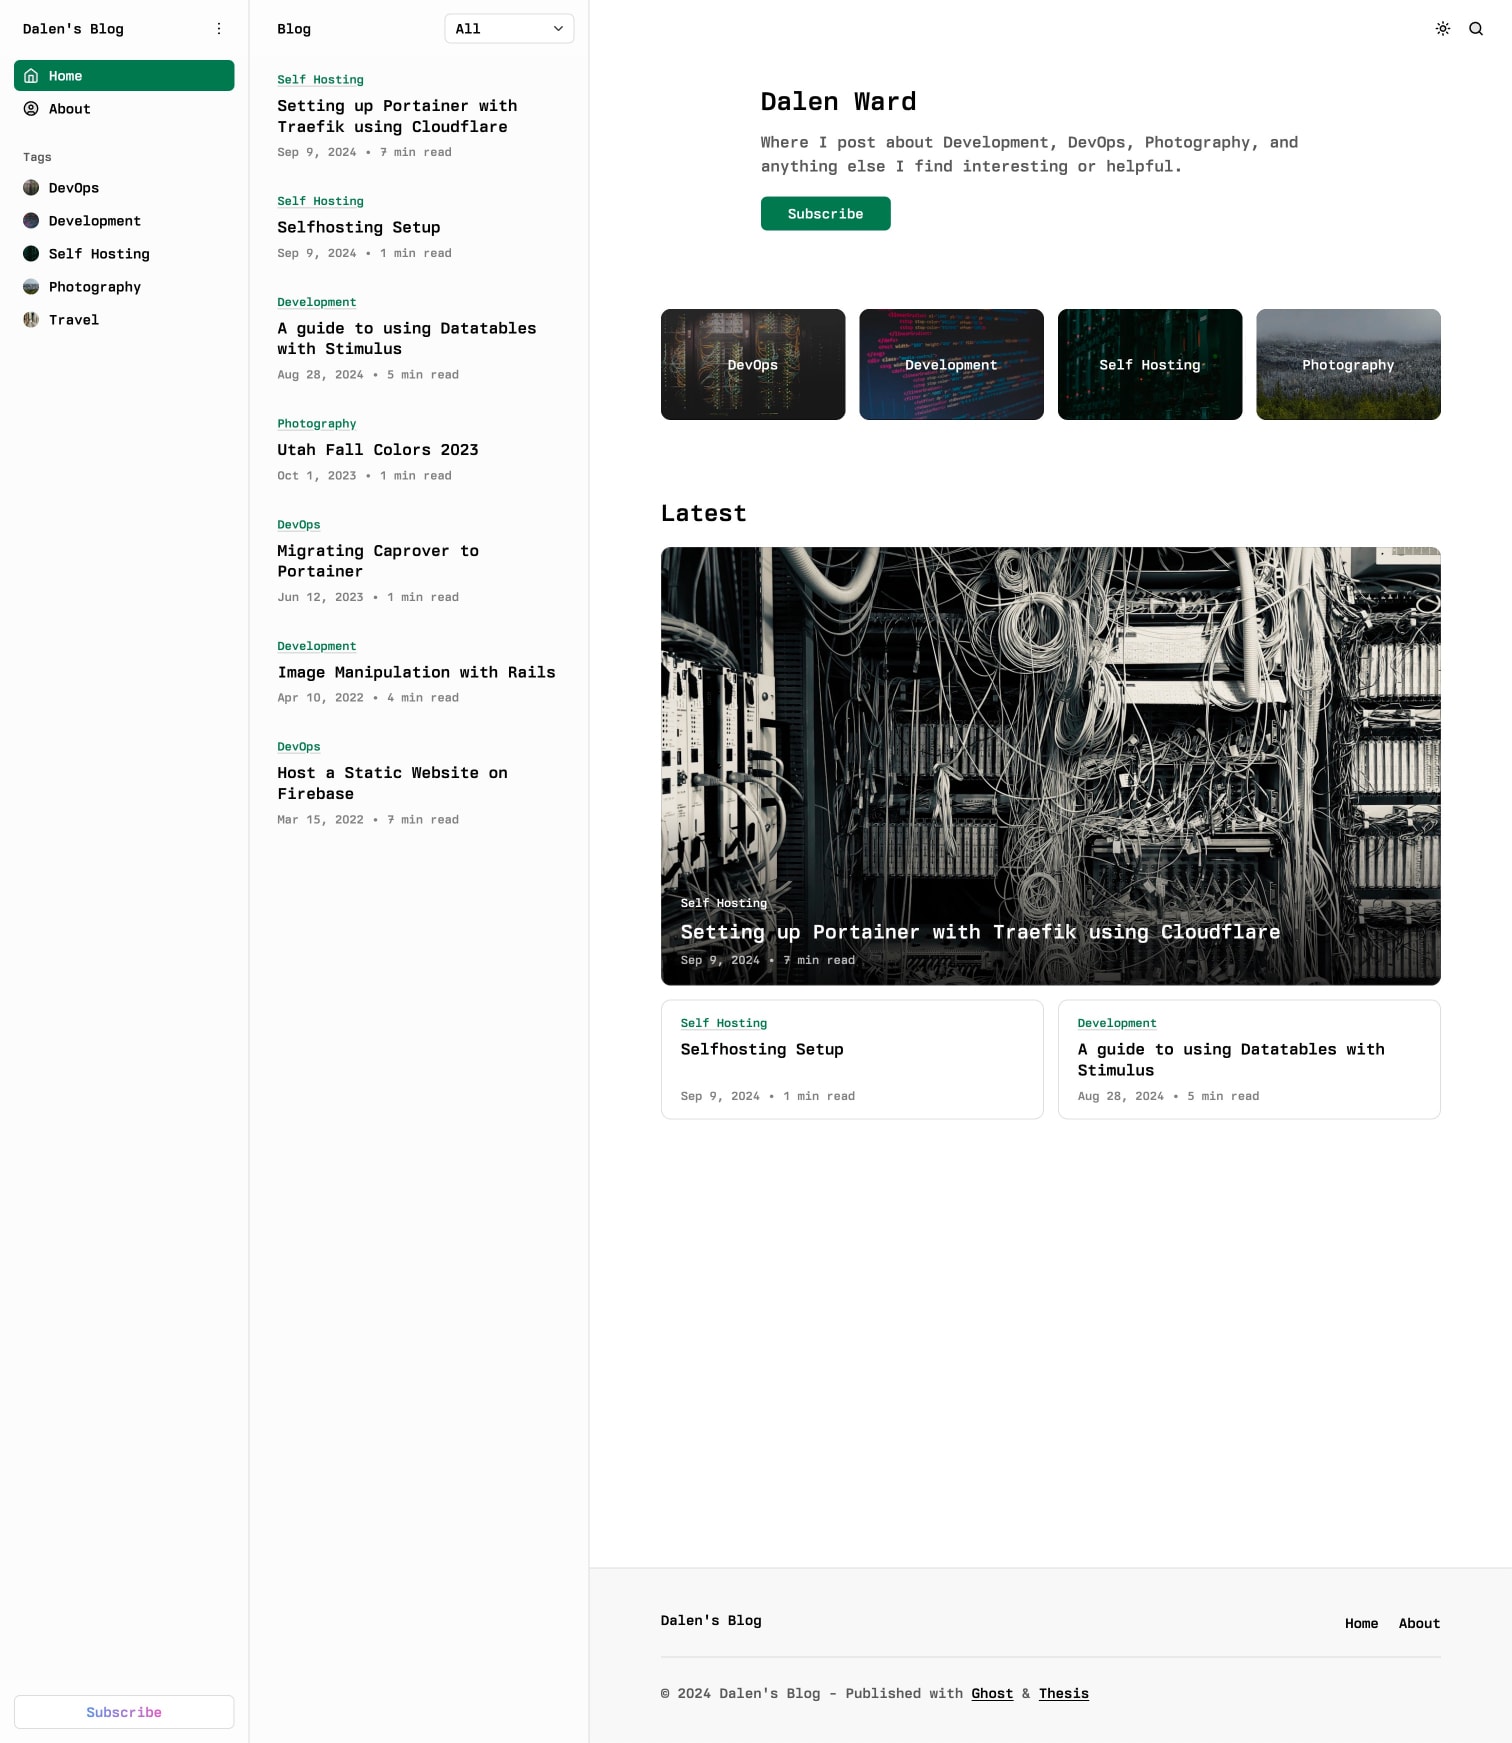Click Self Hosting tag on Selfhosting Setup card
Image resolution: width=1512 pixels, height=1743 pixels.
click(723, 1023)
